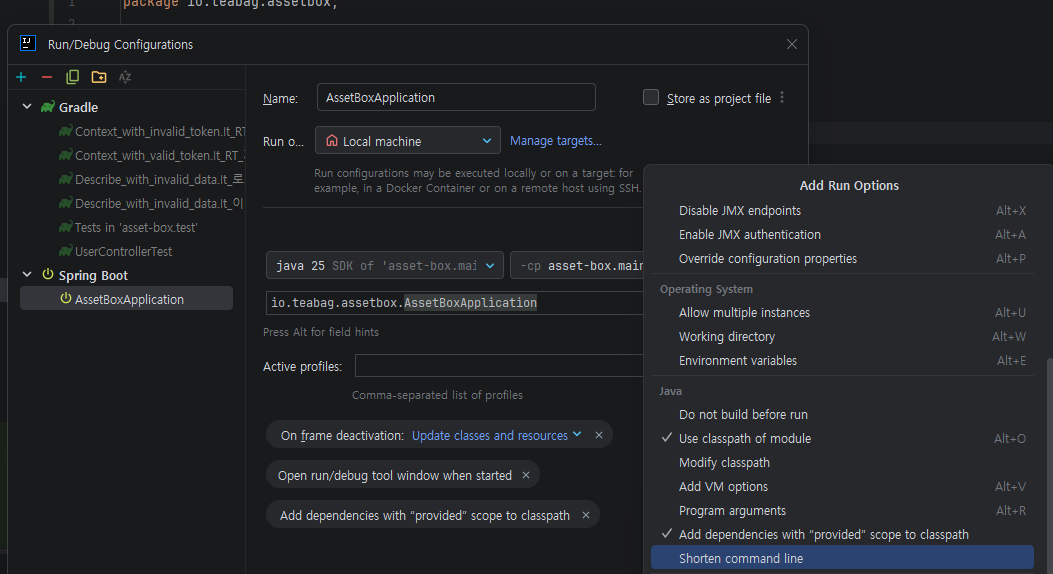The width and height of the screenshot is (1053, 574).
Task: Open the java 25 SDK dropdown
Action: coord(385,266)
